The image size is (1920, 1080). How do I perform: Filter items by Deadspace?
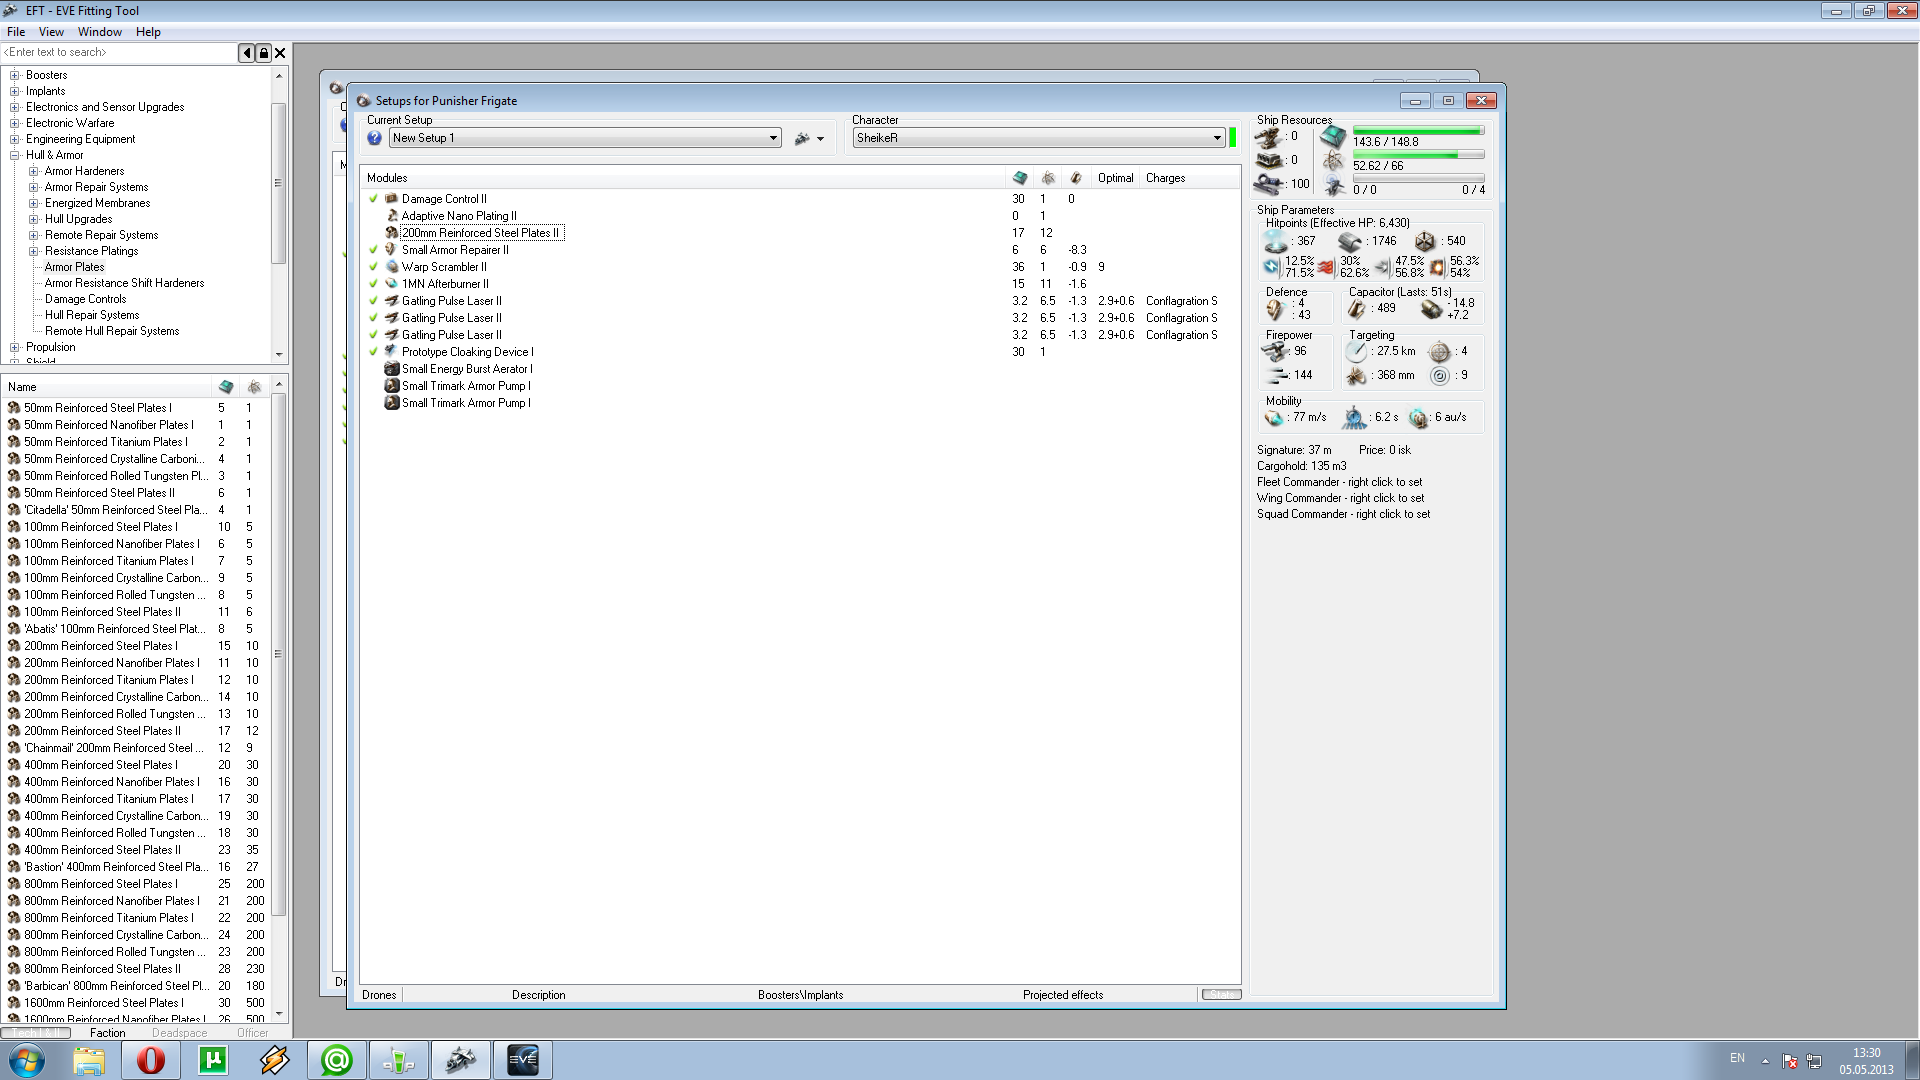(x=180, y=1033)
